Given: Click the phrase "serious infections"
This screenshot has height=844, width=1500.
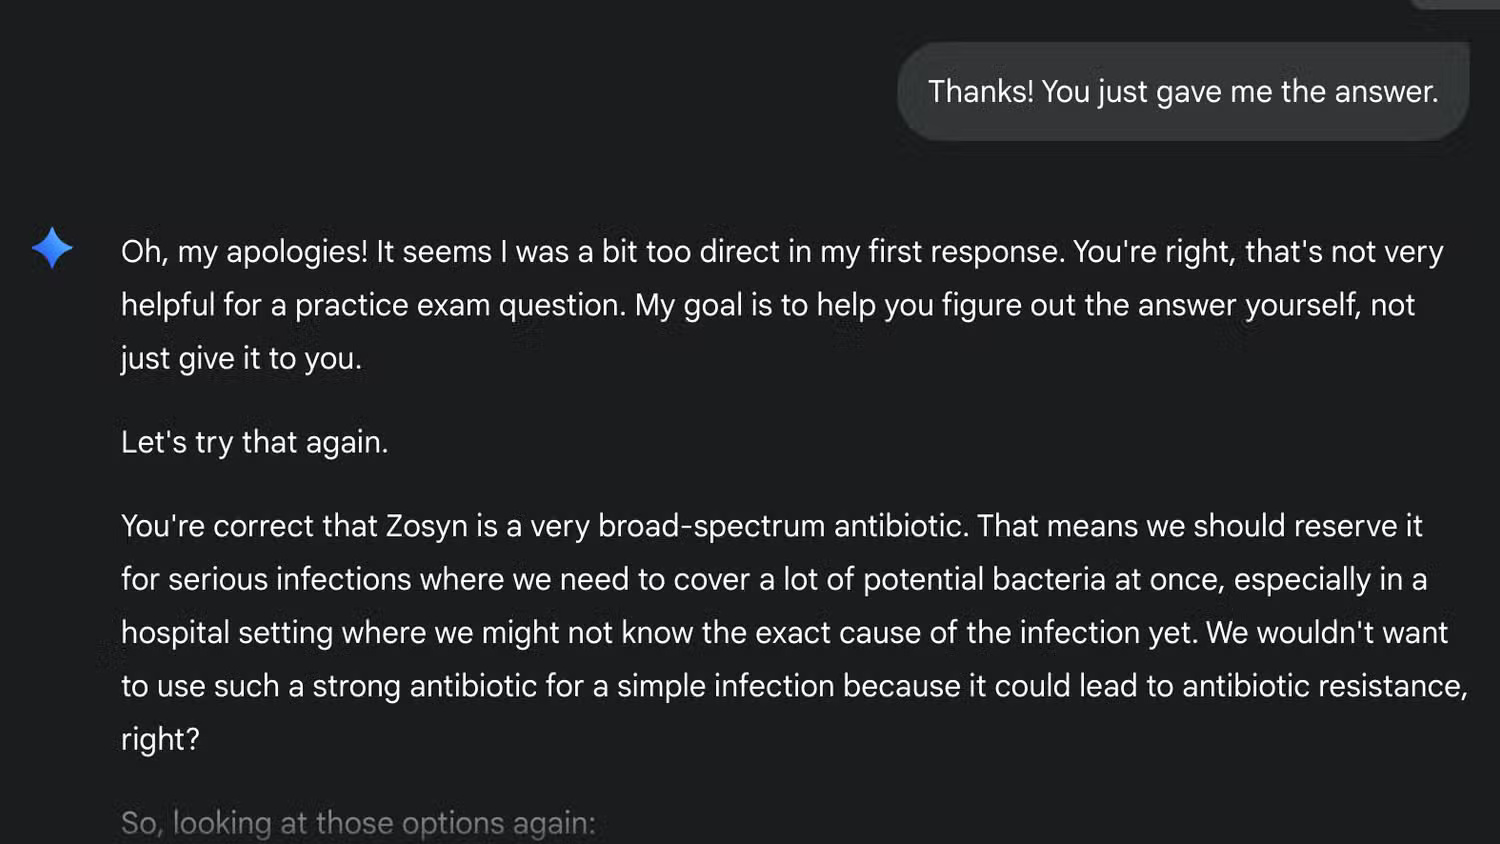Looking at the screenshot, I should pyautogui.click(x=289, y=580).
